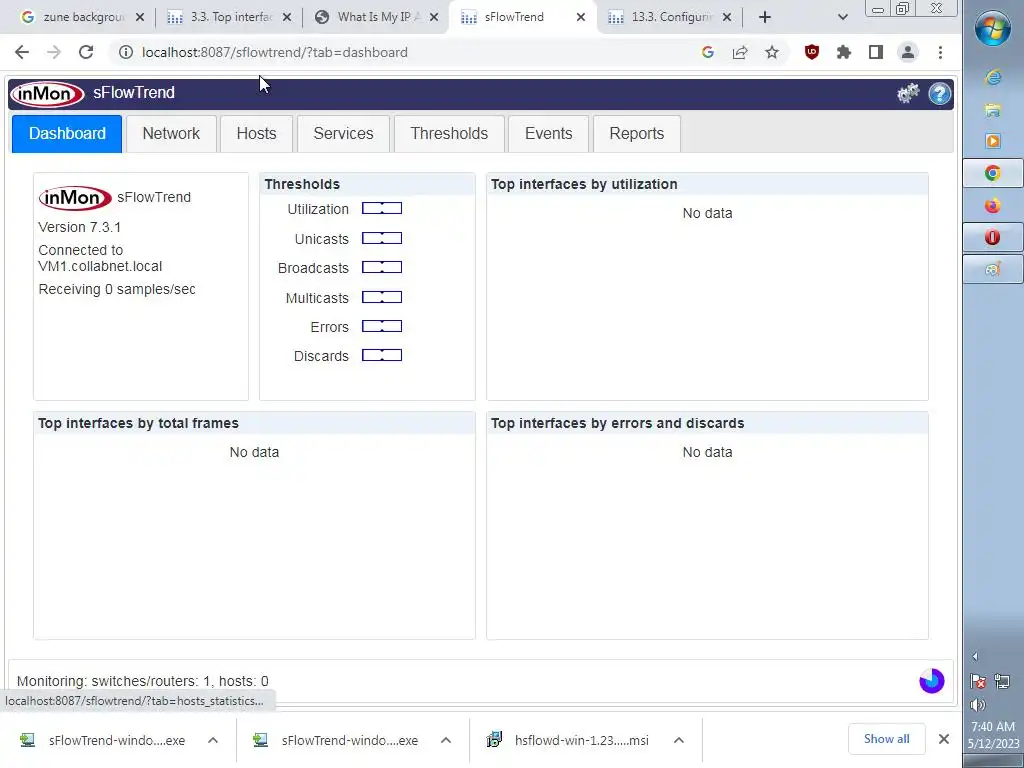Go back in browser history
The height and width of the screenshot is (768, 1024).
click(x=22, y=52)
